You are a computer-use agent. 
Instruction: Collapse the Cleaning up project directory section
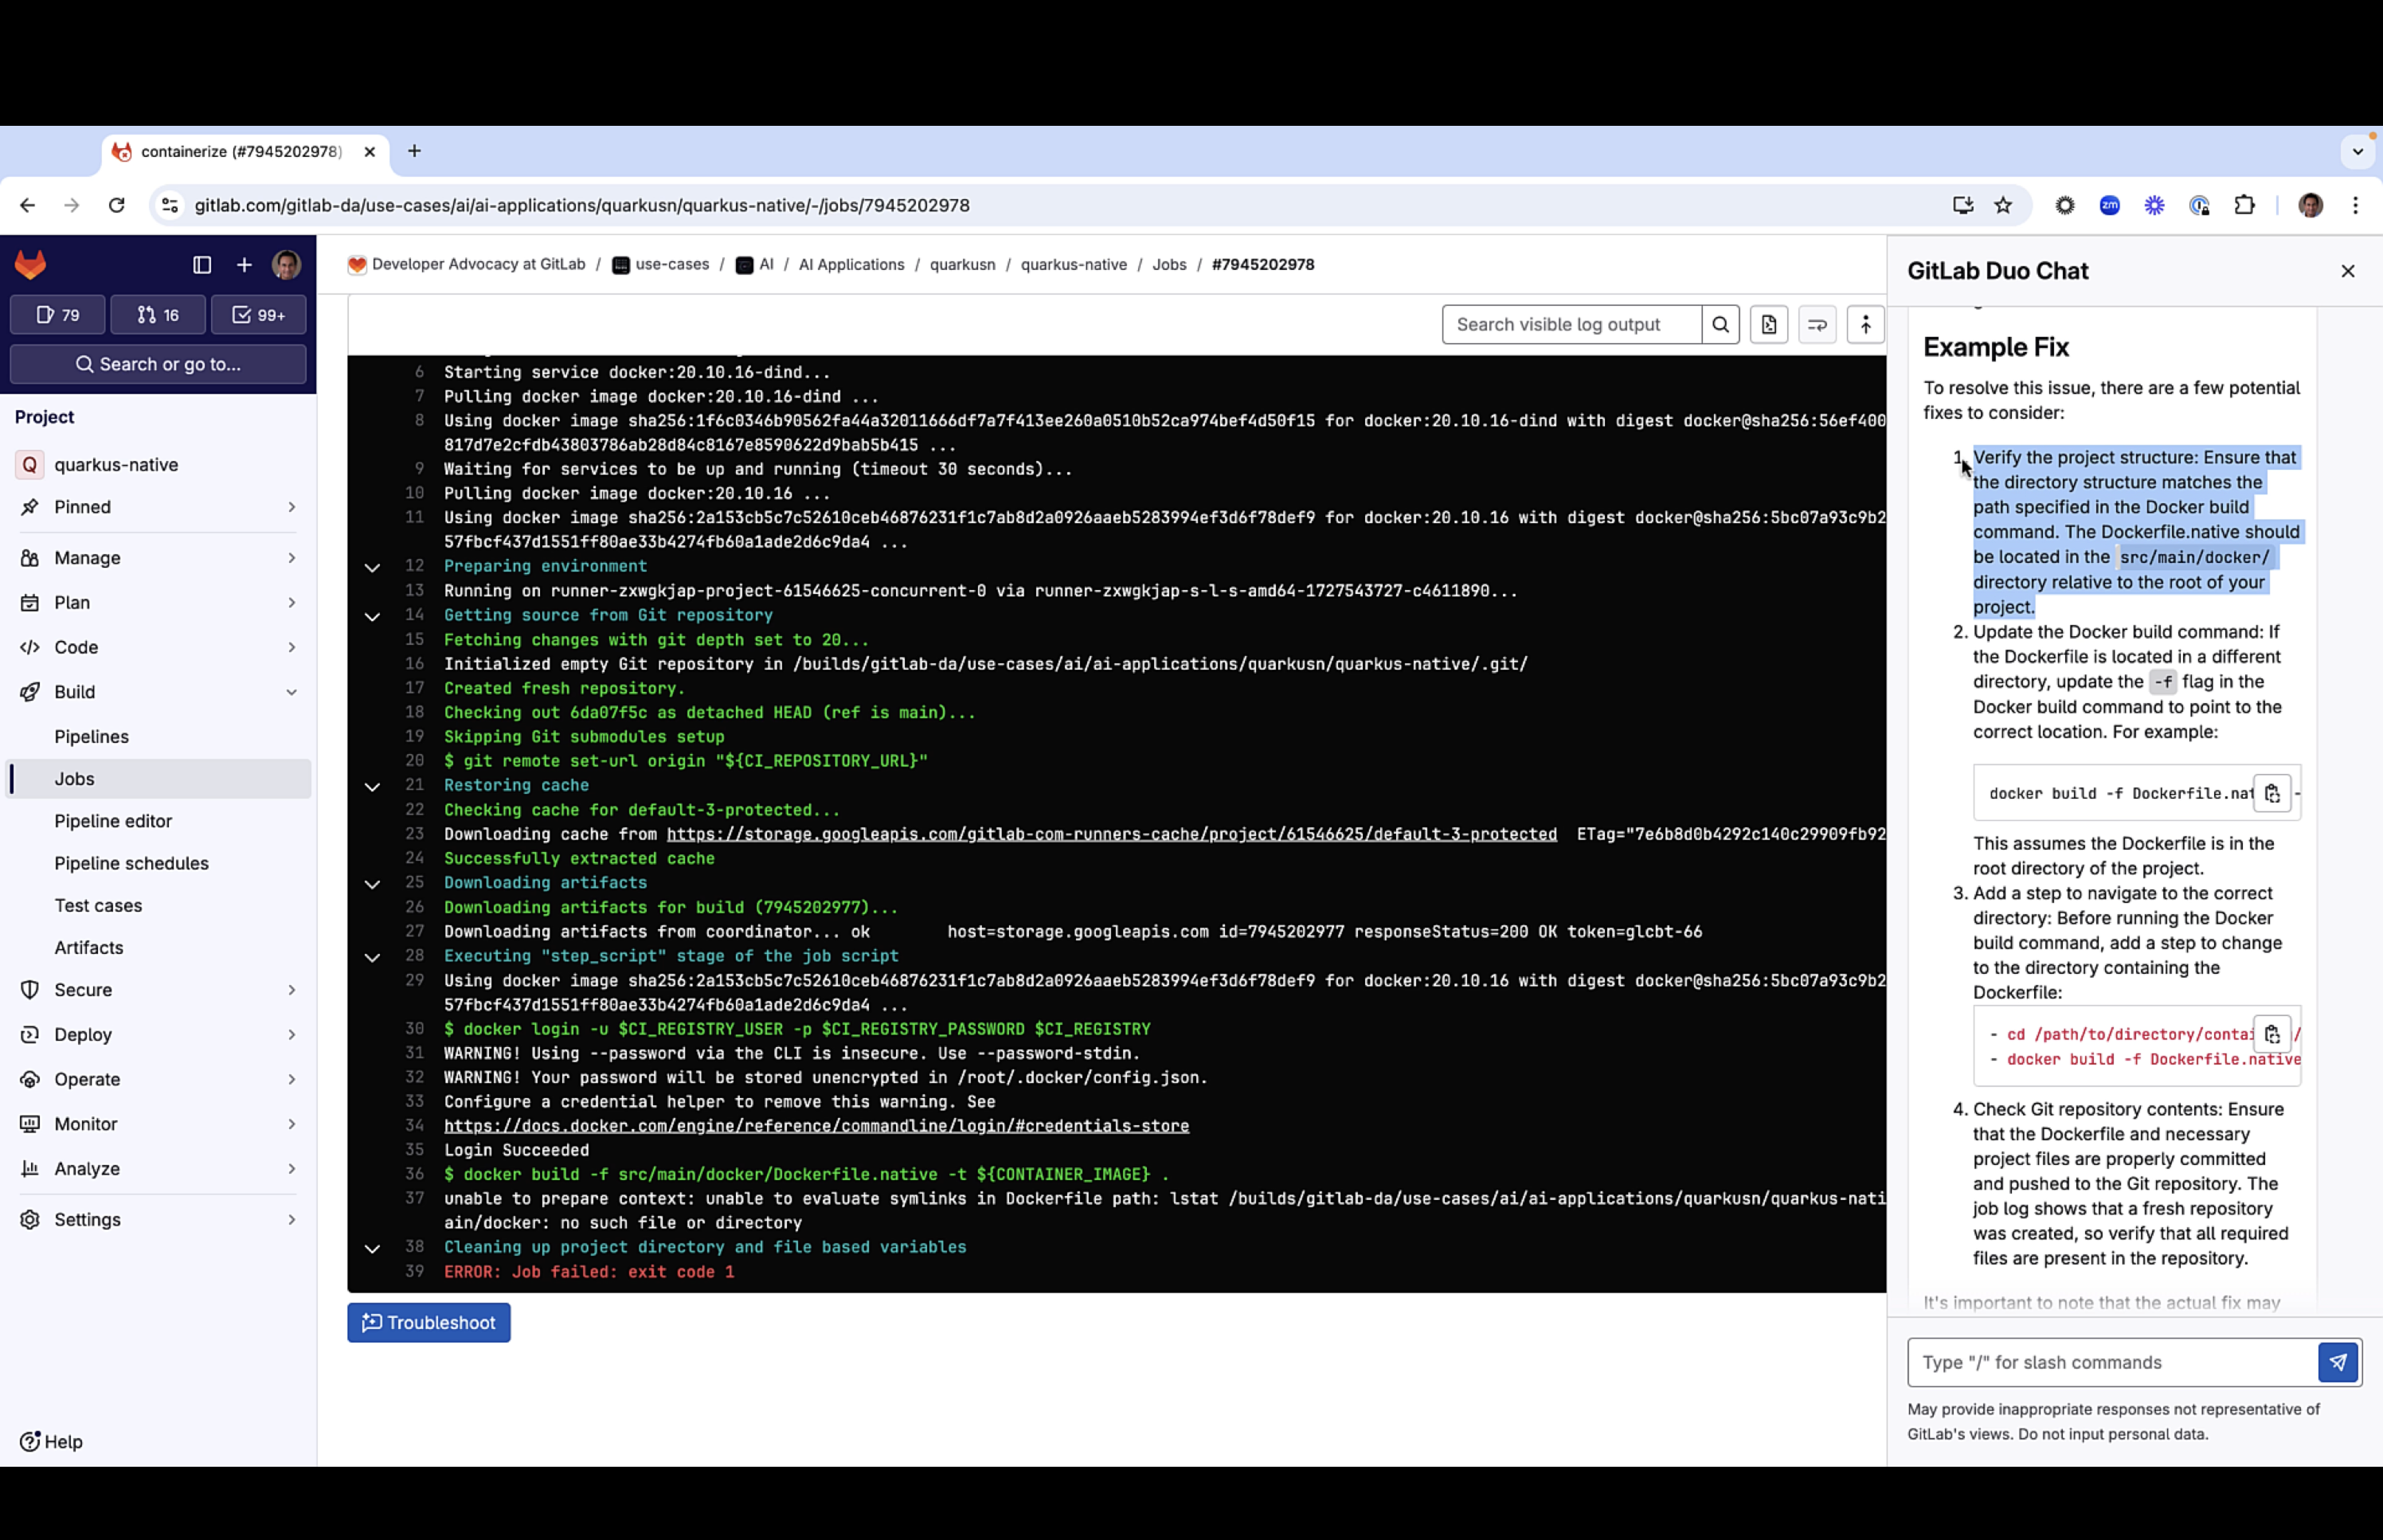pos(372,1248)
